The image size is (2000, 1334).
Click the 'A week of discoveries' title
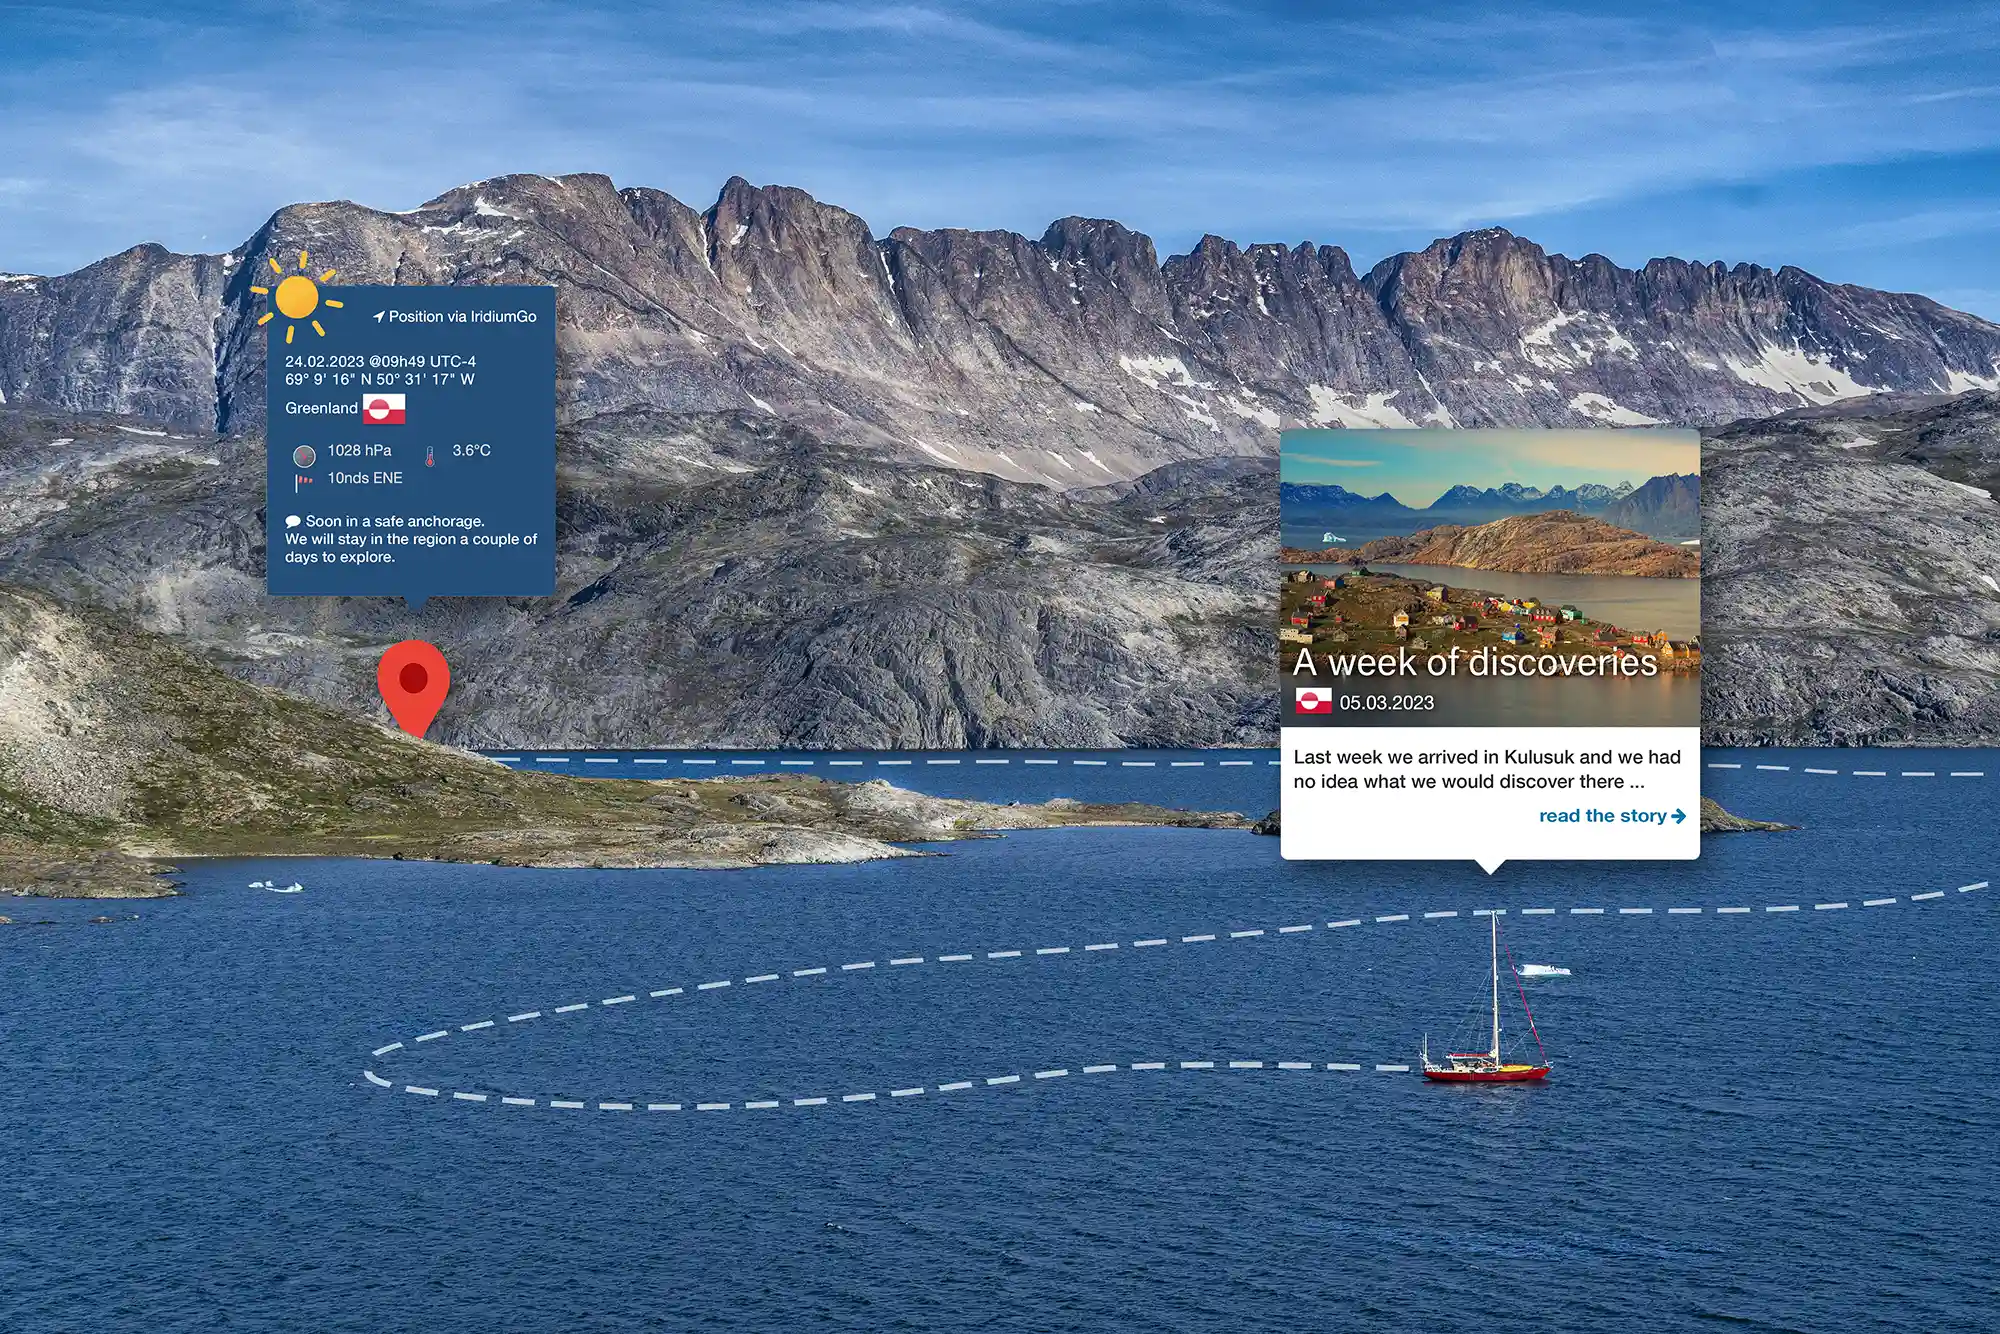[x=1475, y=662]
